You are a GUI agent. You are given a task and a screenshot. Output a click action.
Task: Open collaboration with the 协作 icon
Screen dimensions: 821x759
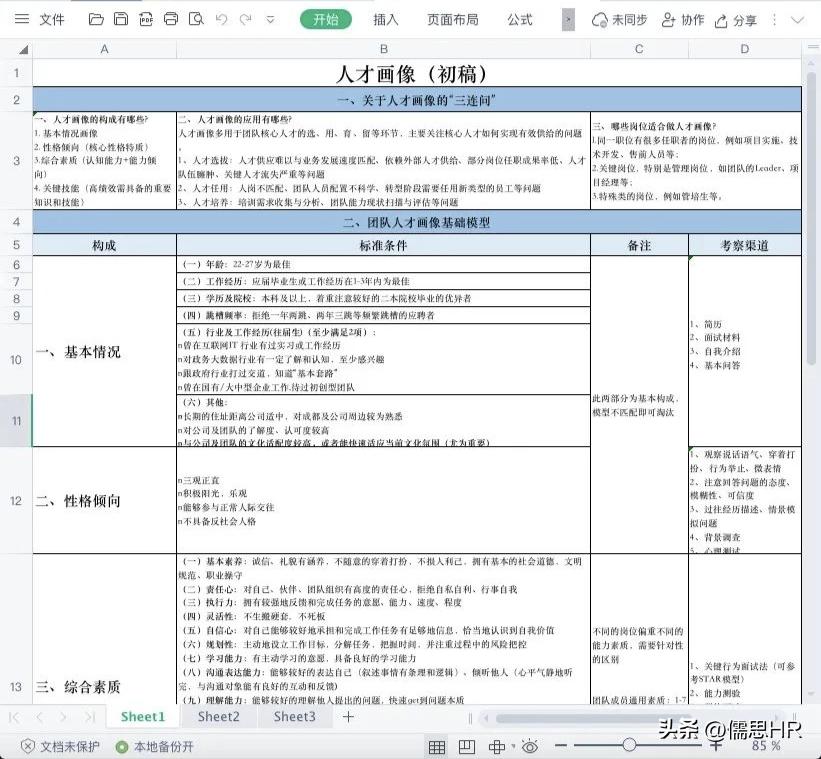(x=684, y=18)
